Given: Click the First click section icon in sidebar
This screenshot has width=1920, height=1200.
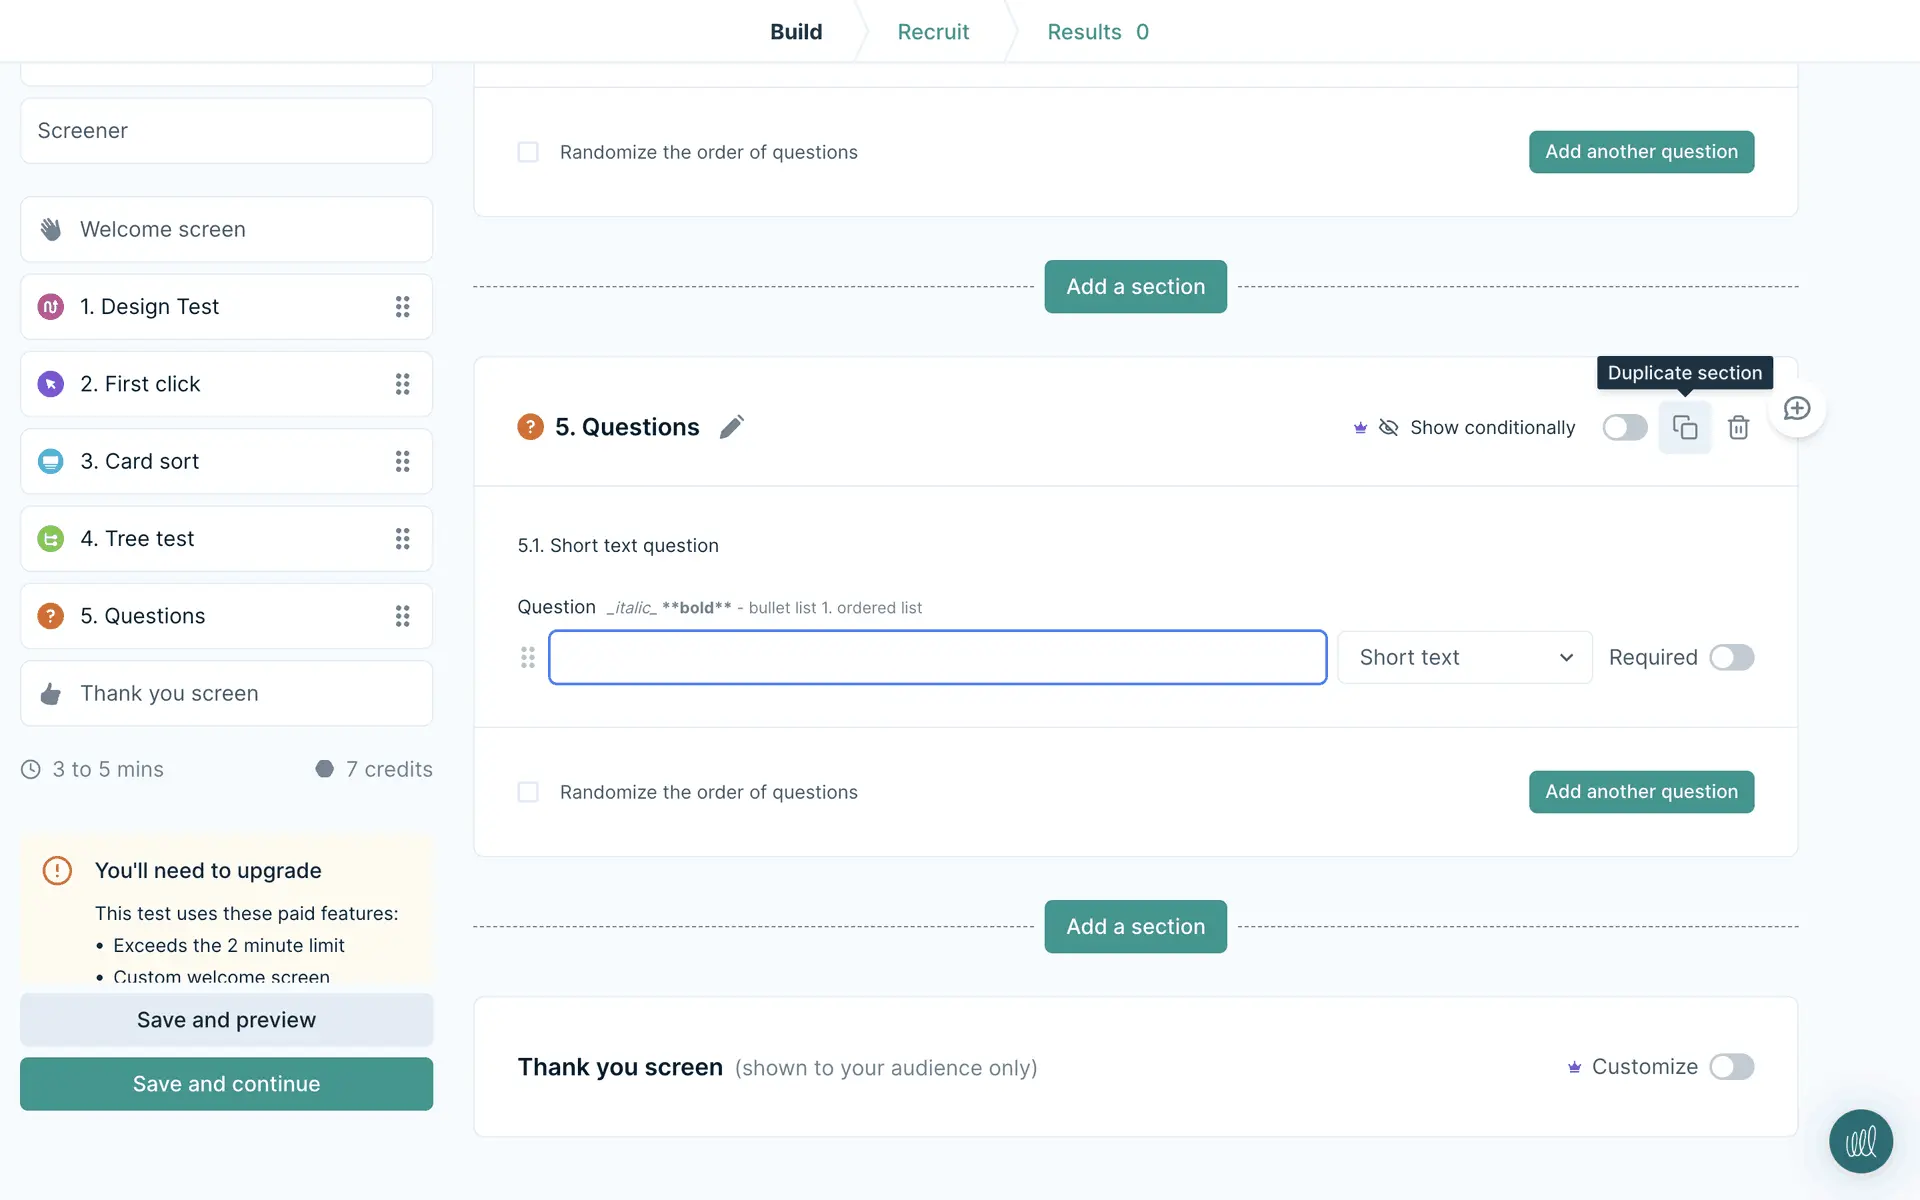Looking at the screenshot, I should [x=51, y=384].
